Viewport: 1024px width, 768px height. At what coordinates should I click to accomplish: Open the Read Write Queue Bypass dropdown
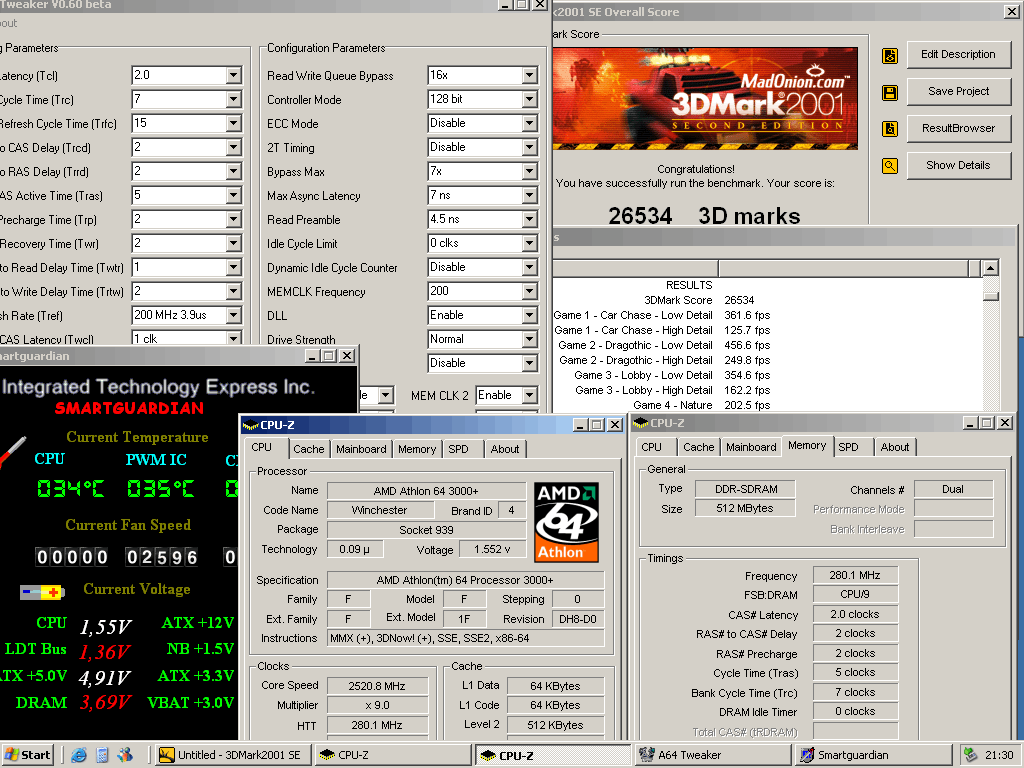coord(530,75)
